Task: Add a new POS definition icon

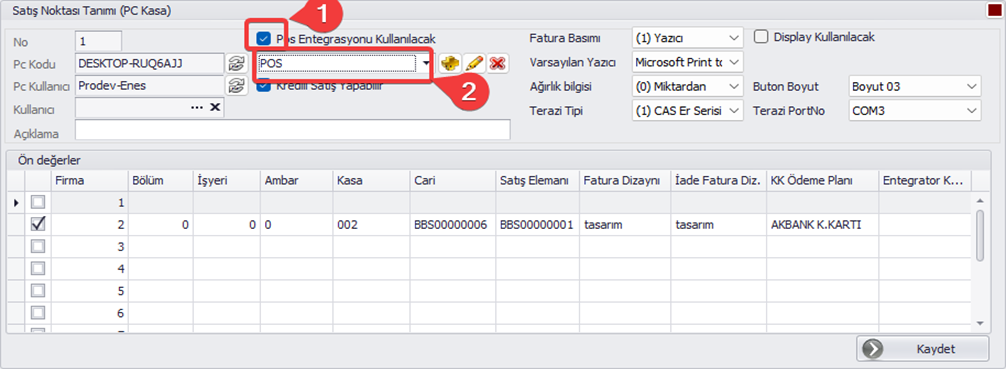Action: tap(450, 64)
